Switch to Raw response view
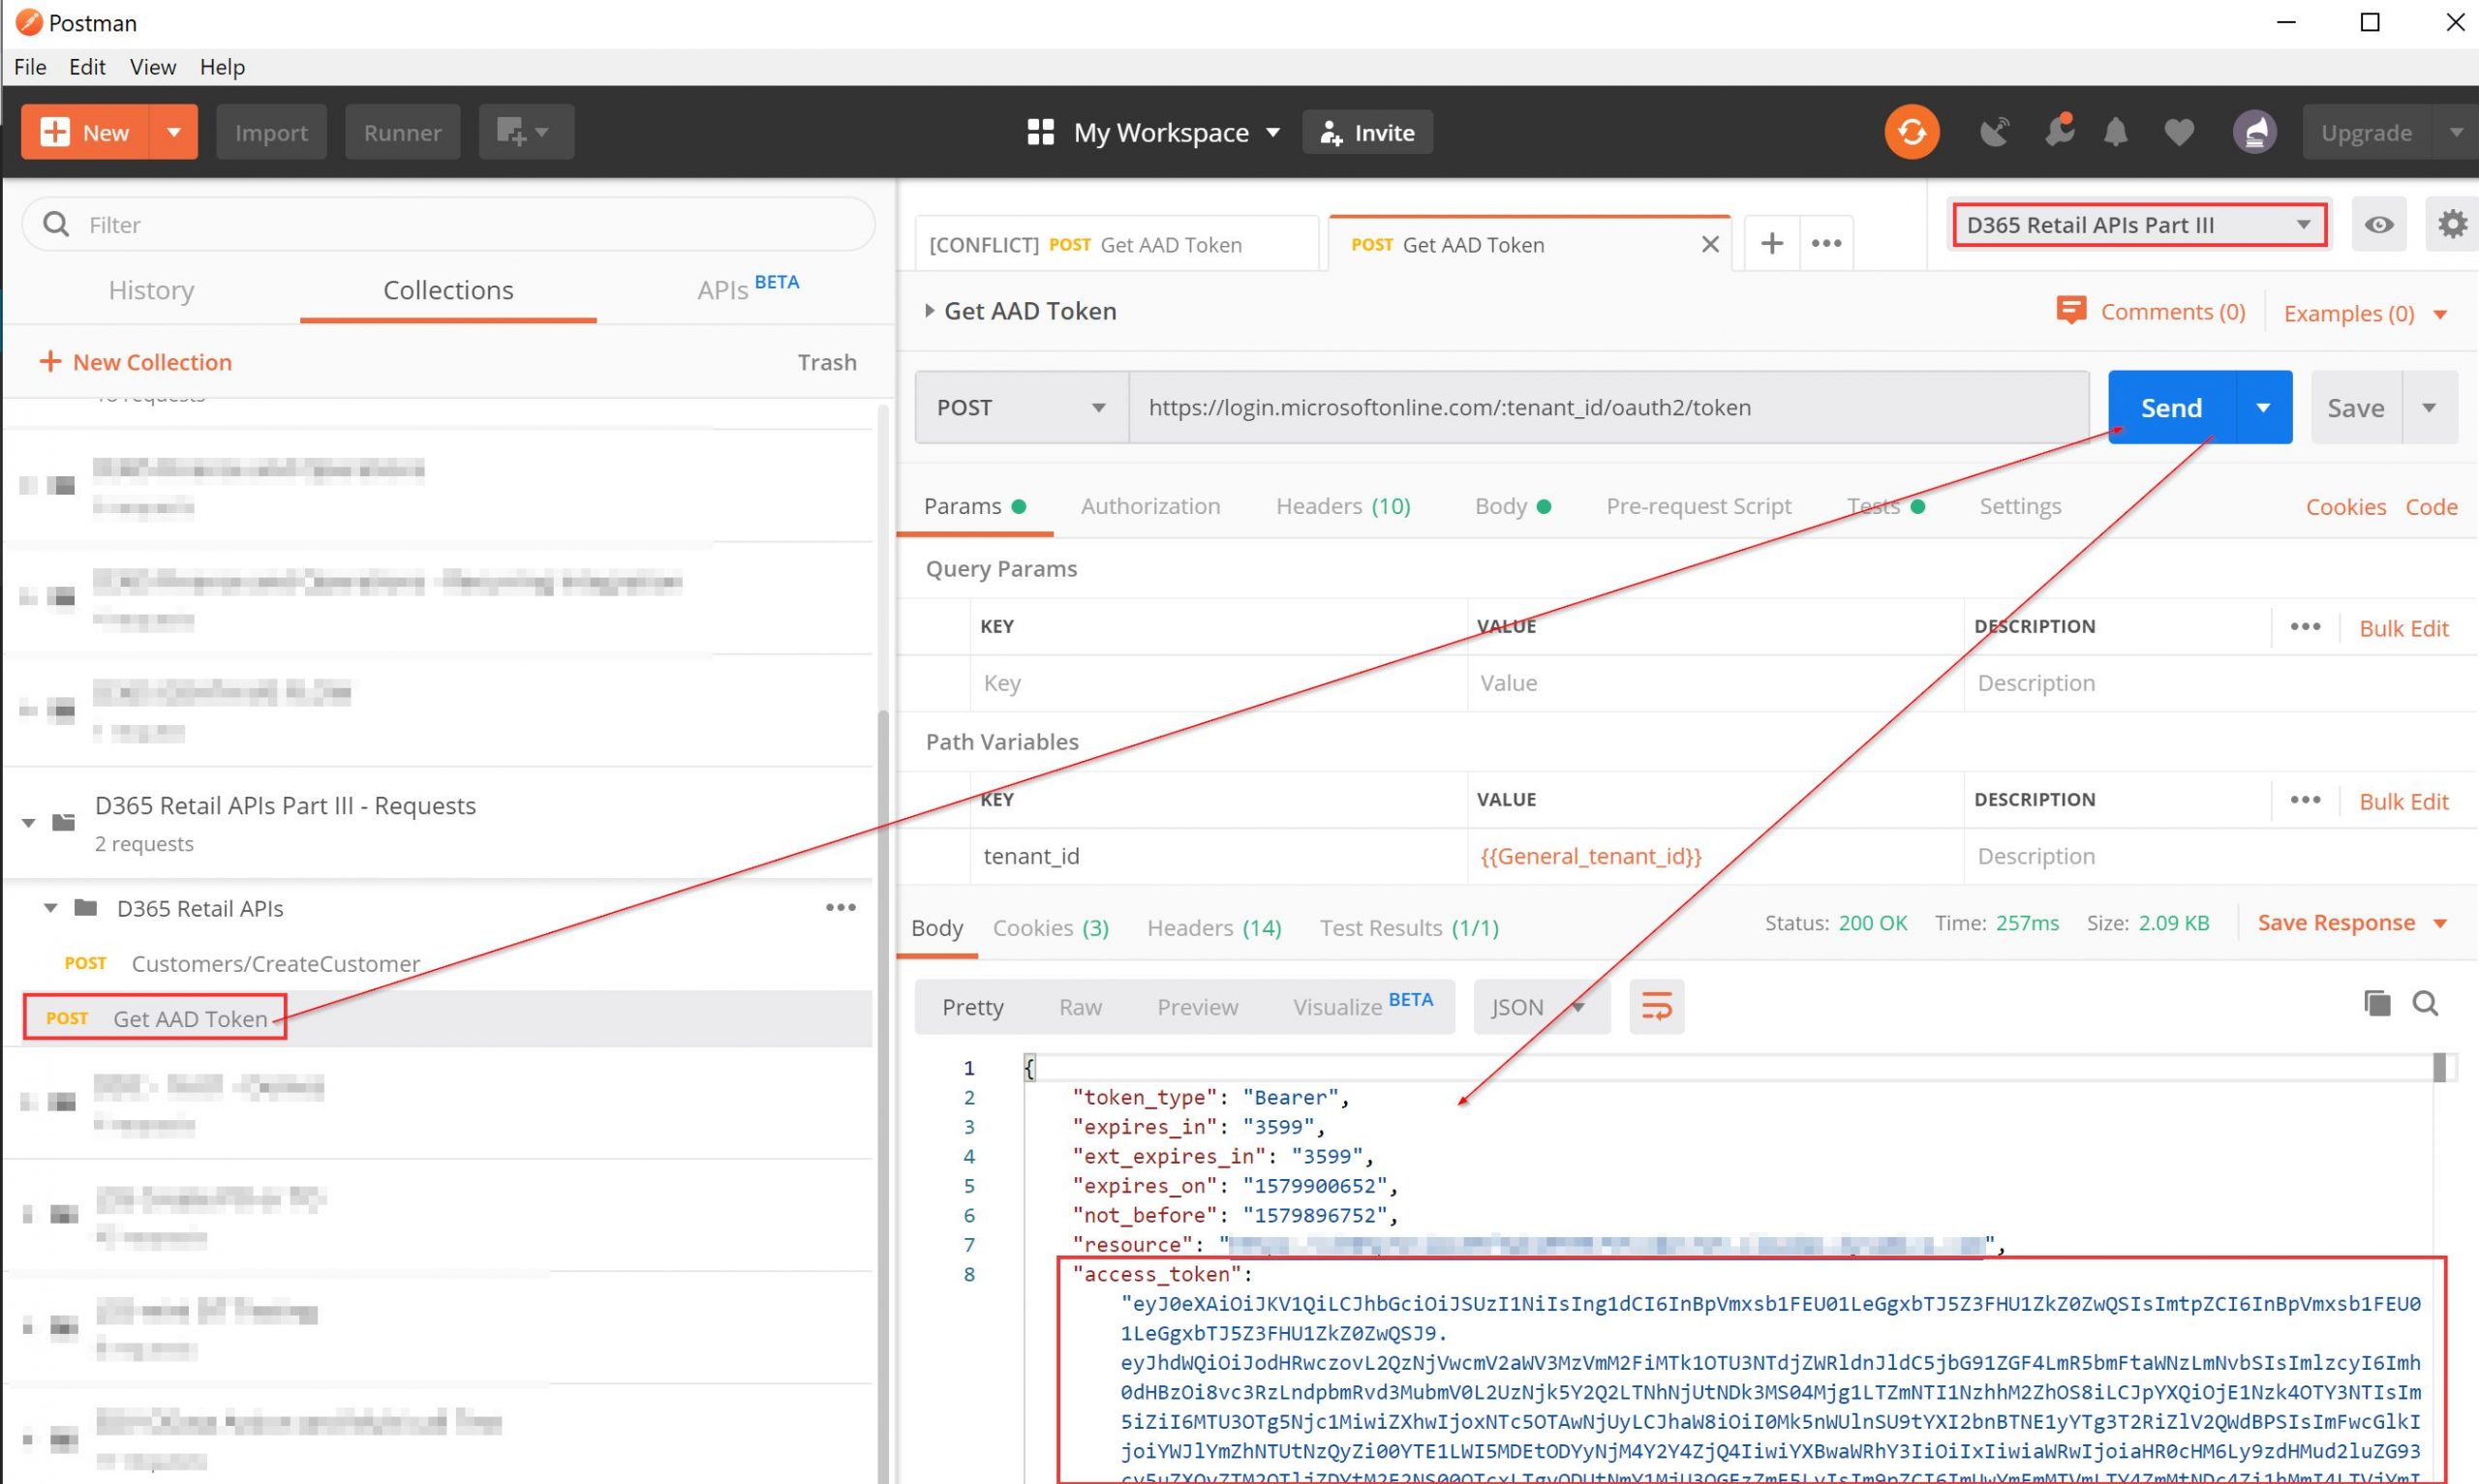 (1080, 1006)
